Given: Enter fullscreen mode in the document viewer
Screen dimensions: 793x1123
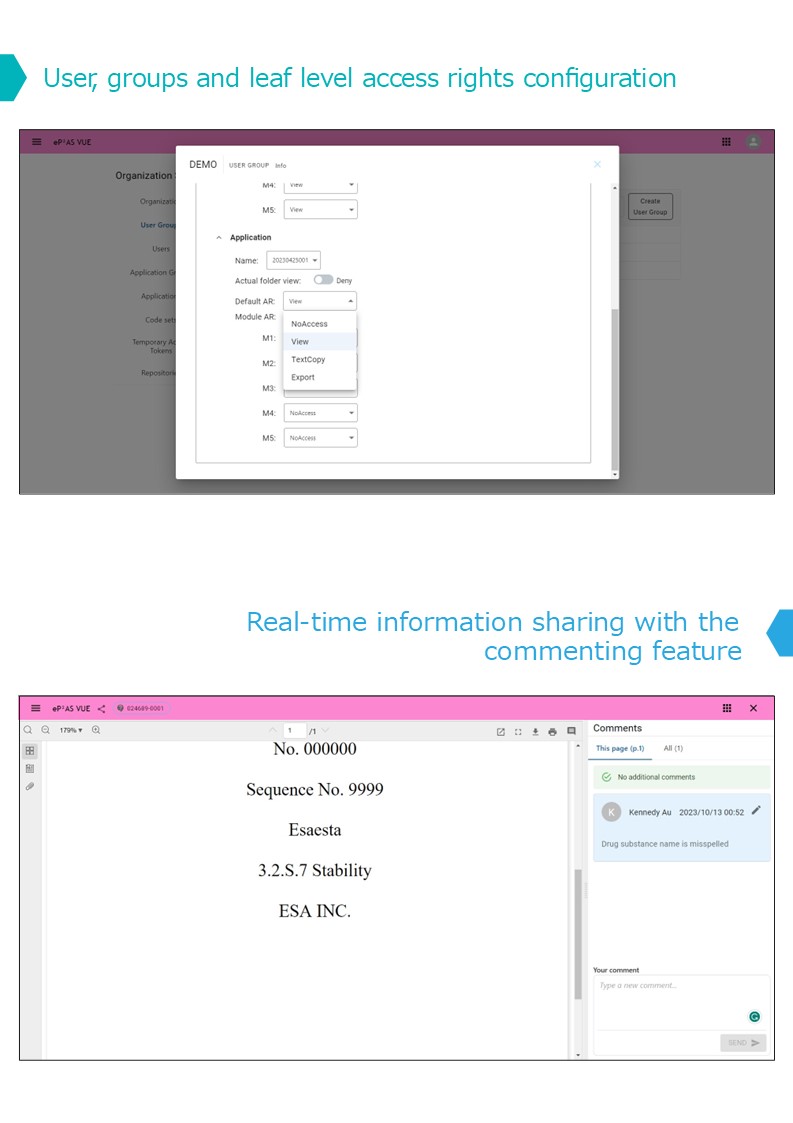Looking at the screenshot, I should tap(518, 732).
